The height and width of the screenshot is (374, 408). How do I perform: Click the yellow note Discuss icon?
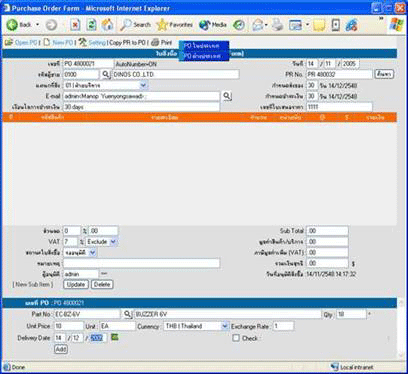tap(319, 25)
